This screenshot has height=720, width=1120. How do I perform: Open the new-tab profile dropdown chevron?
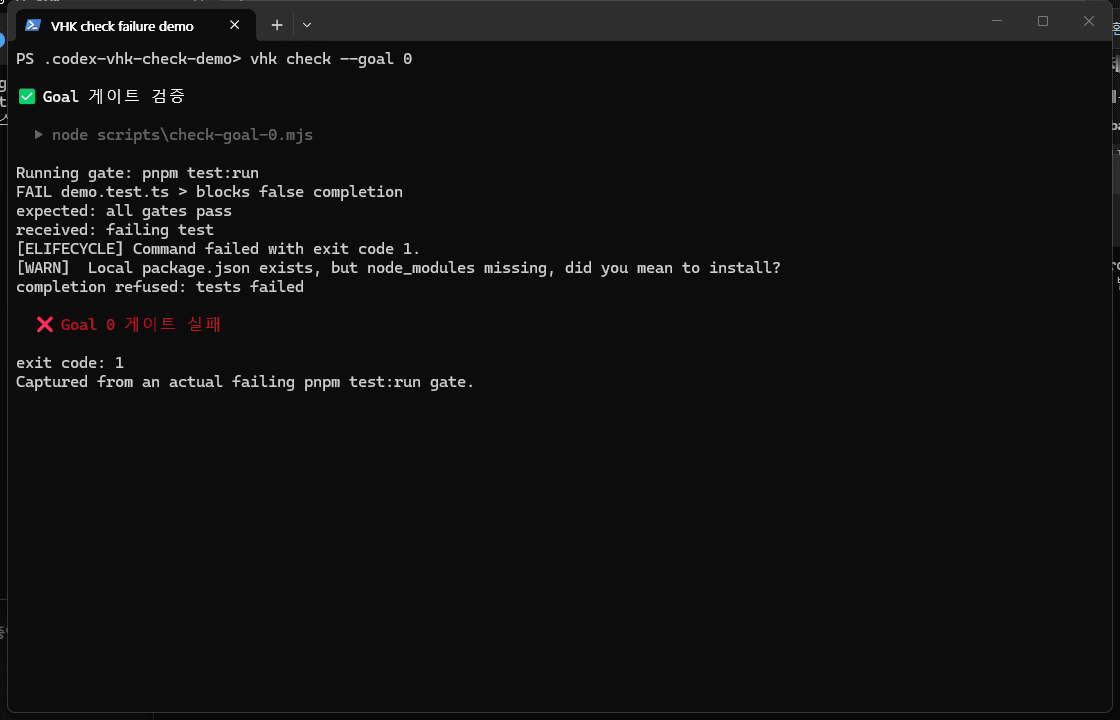(307, 25)
